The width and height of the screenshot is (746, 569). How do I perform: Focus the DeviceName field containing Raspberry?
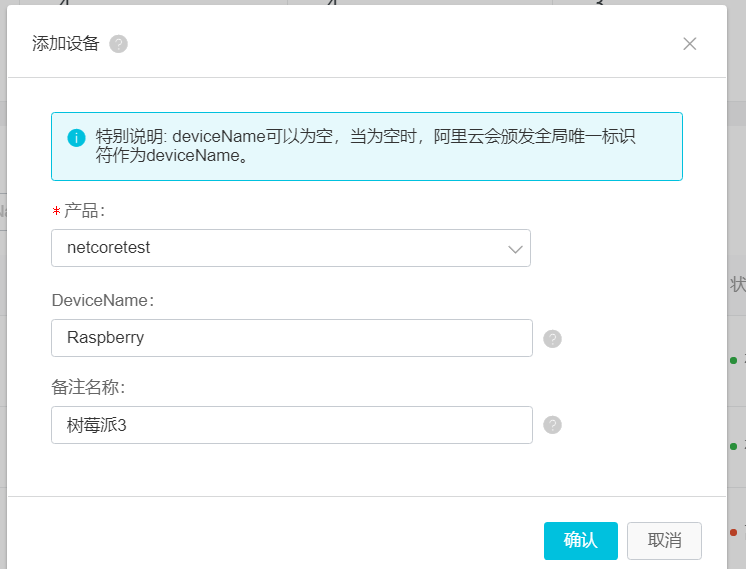pyautogui.click(x=291, y=338)
